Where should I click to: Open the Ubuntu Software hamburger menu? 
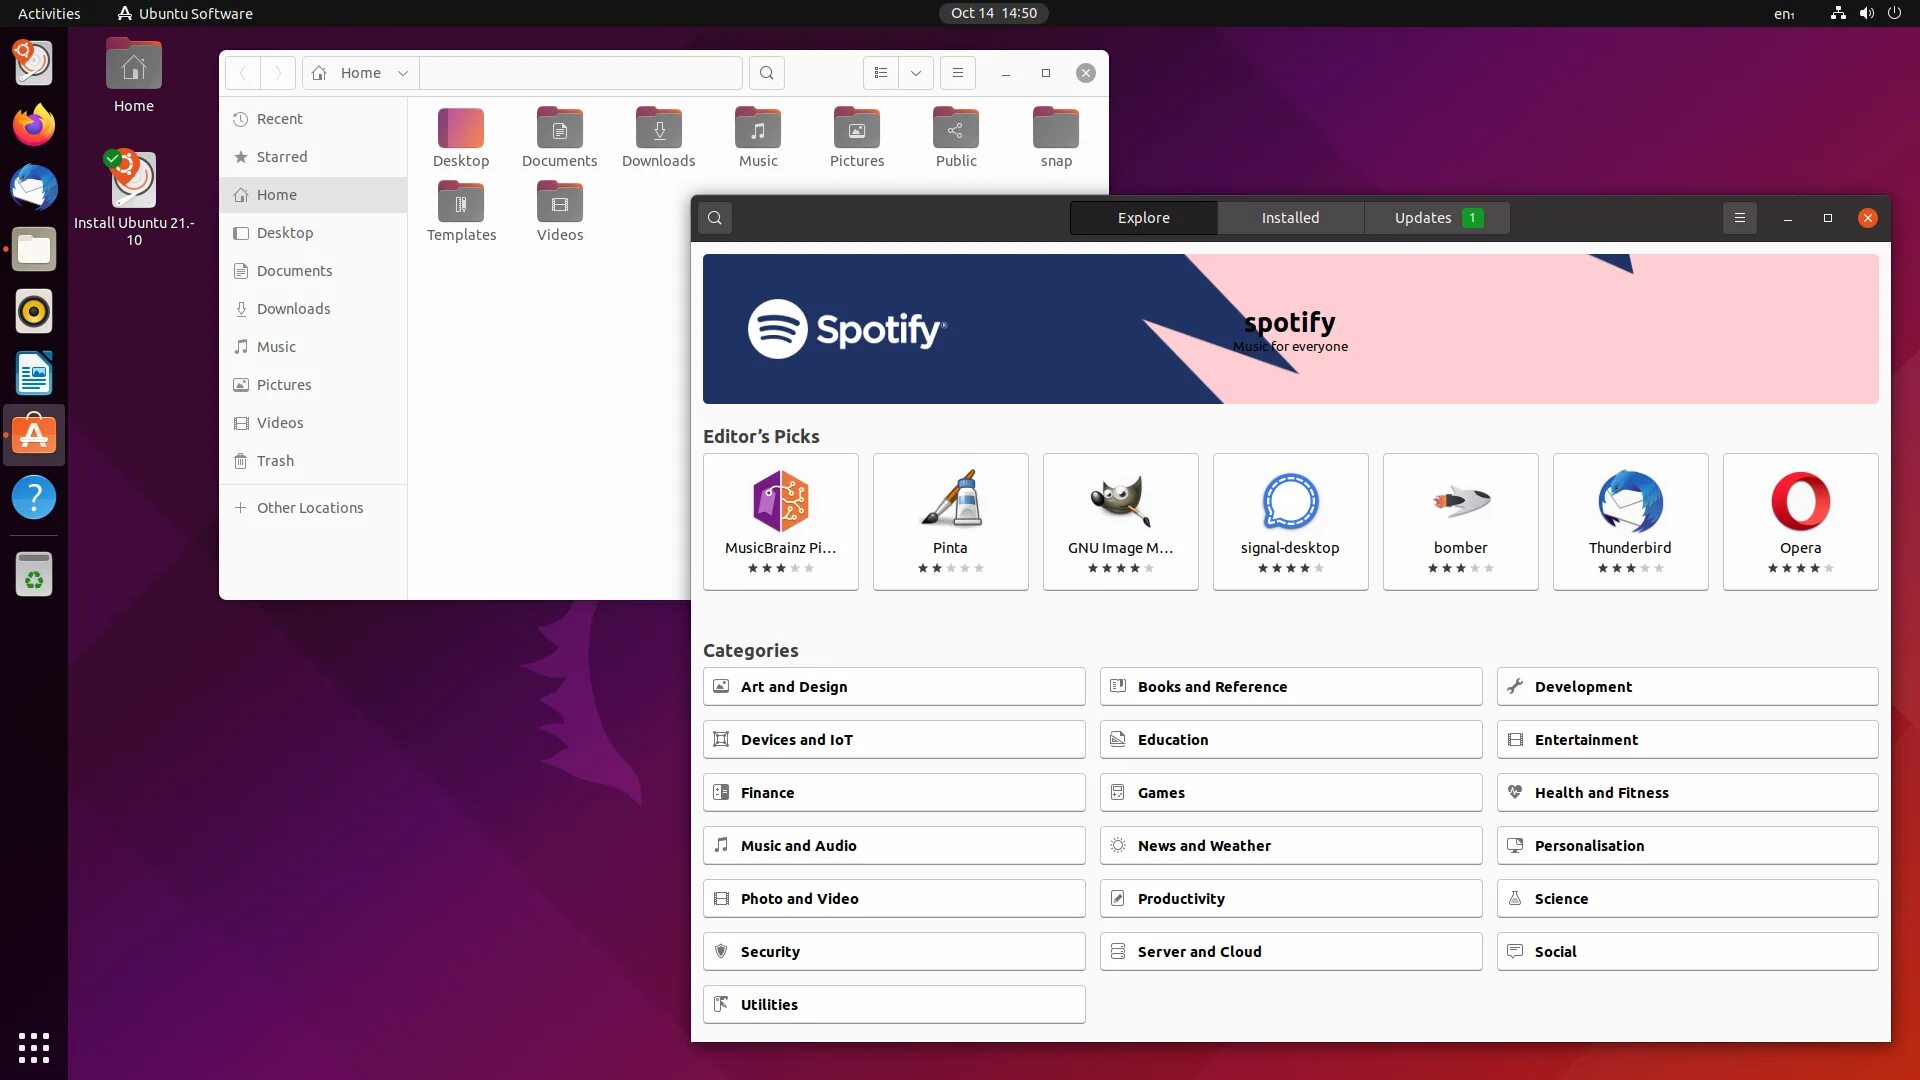coord(1739,218)
